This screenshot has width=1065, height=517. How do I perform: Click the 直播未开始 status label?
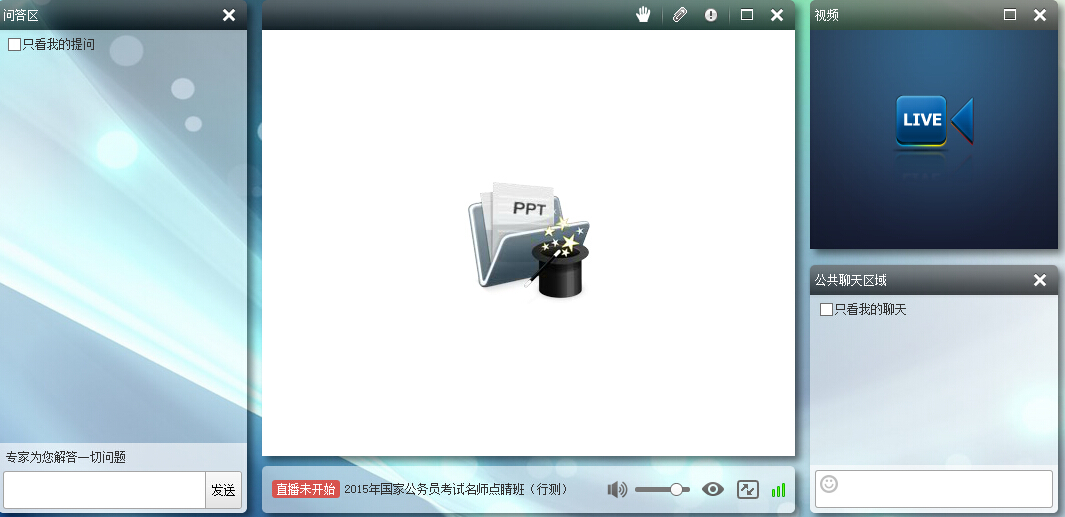click(x=306, y=489)
